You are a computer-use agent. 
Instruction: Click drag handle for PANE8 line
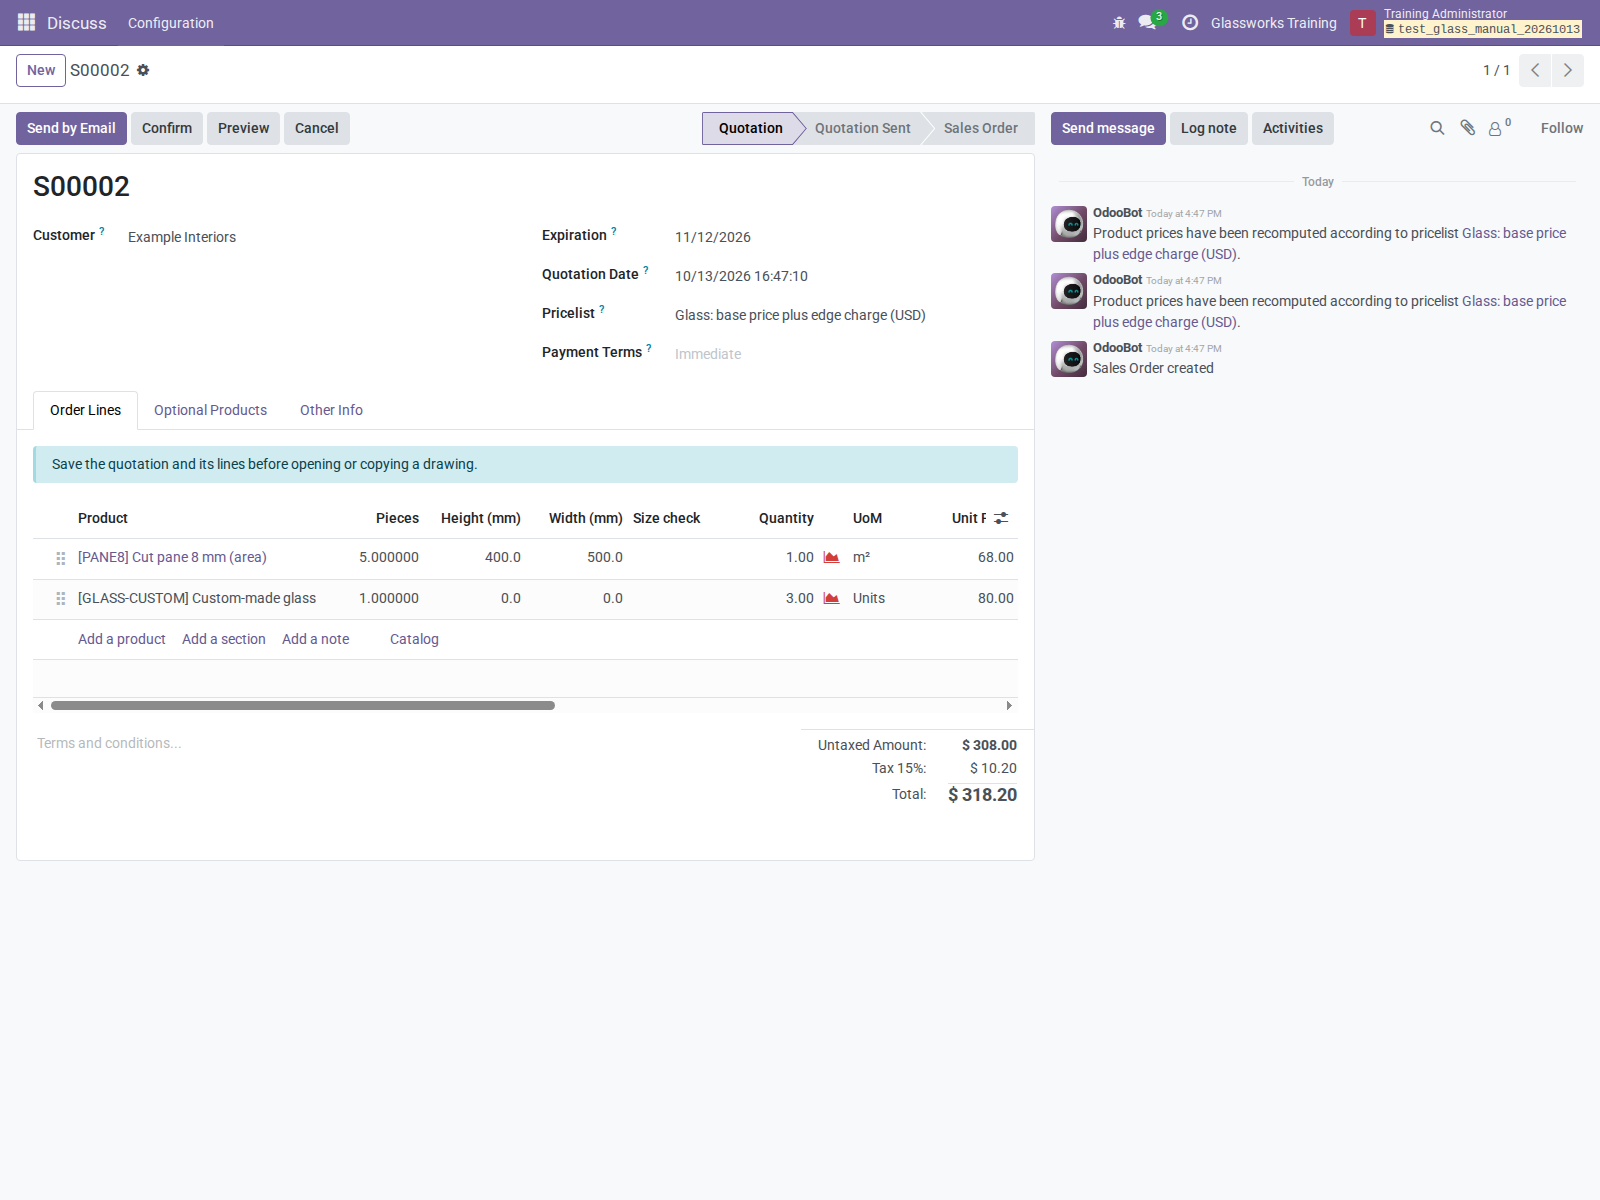(61, 558)
